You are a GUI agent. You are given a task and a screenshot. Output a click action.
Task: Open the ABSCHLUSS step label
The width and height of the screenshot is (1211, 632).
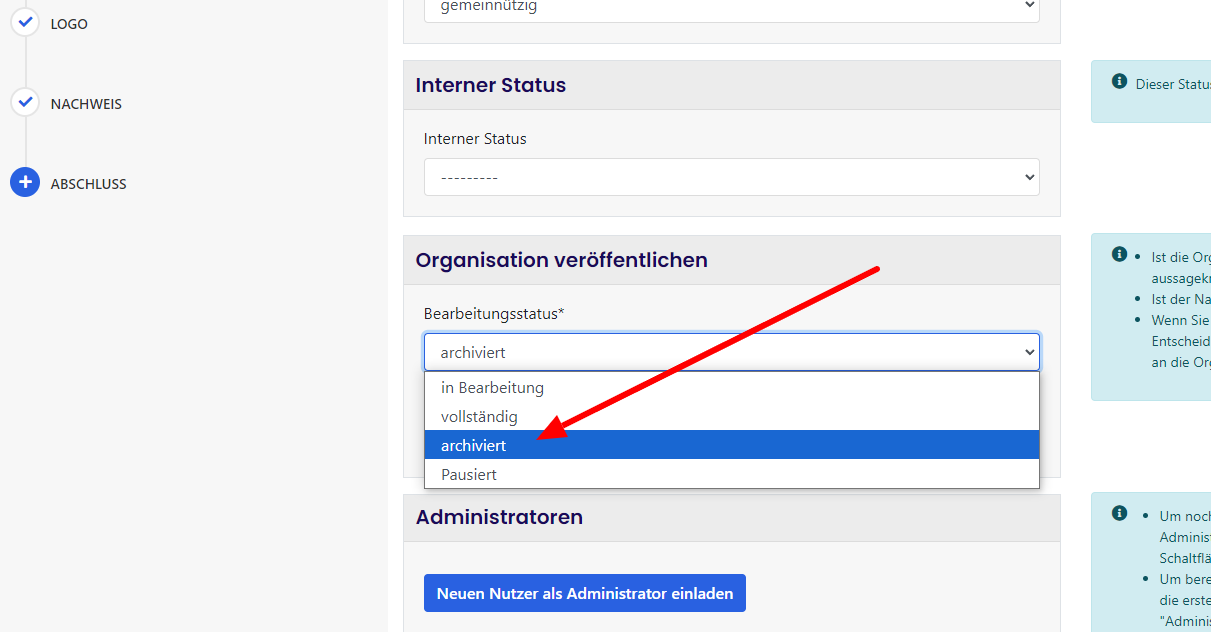click(x=88, y=184)
